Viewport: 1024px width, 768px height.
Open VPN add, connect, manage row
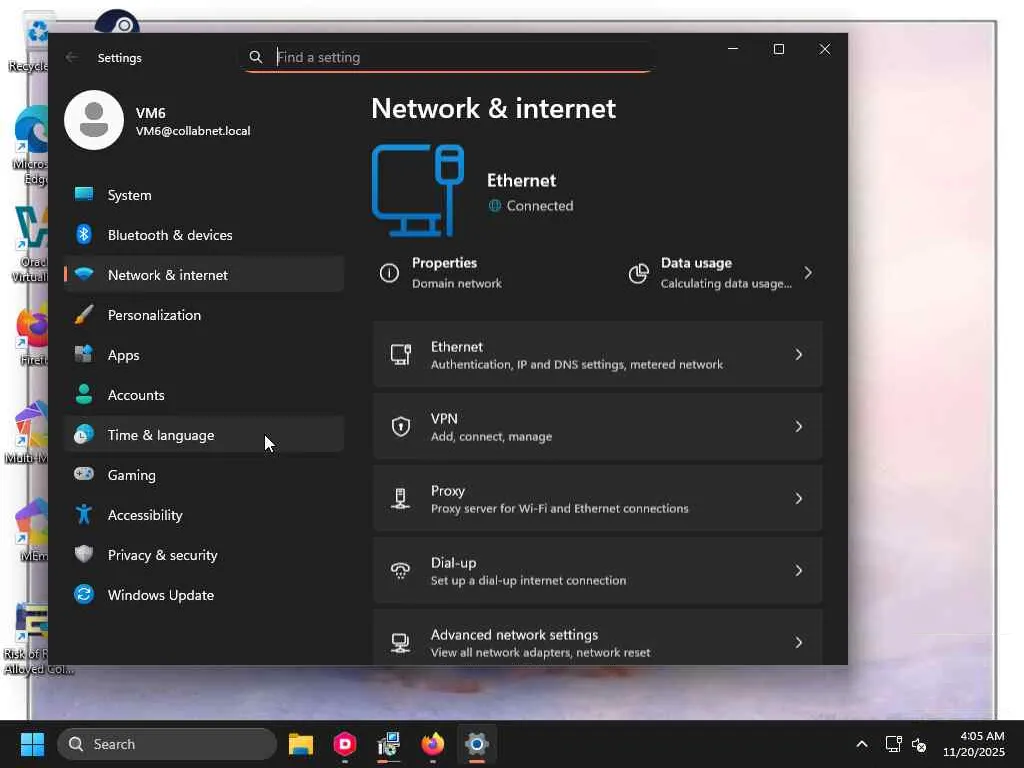click(598, 426)
